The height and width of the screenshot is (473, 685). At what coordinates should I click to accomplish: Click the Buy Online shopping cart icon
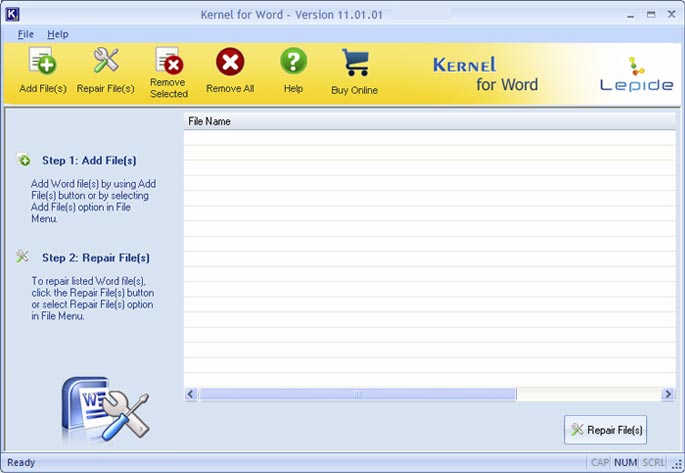pos(354,63)
